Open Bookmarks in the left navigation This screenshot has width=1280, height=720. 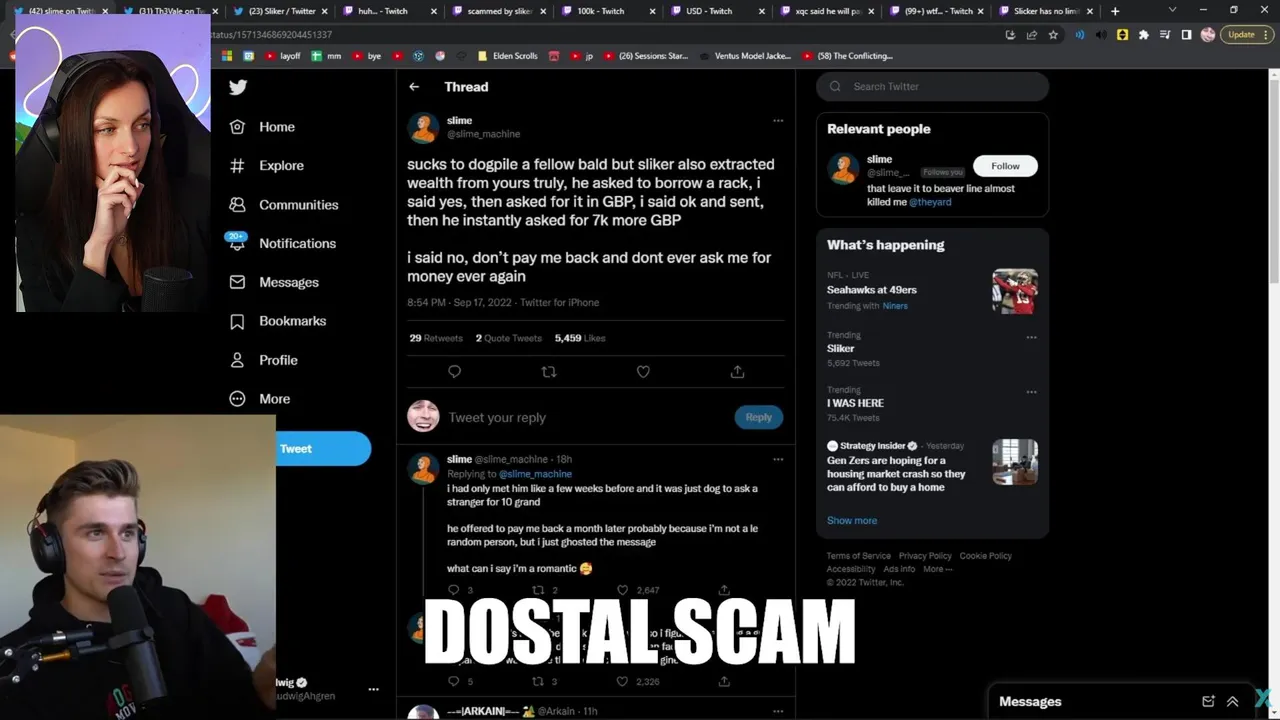[277, 321]
